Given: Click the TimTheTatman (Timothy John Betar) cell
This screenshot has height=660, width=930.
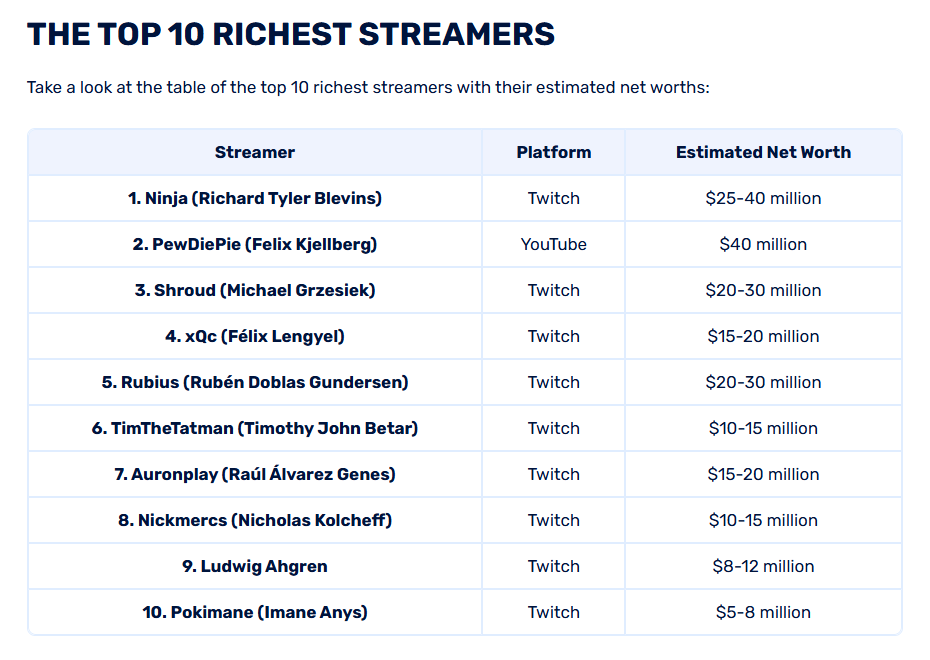Looking at the screenshot, I should (x=255, y=428).
